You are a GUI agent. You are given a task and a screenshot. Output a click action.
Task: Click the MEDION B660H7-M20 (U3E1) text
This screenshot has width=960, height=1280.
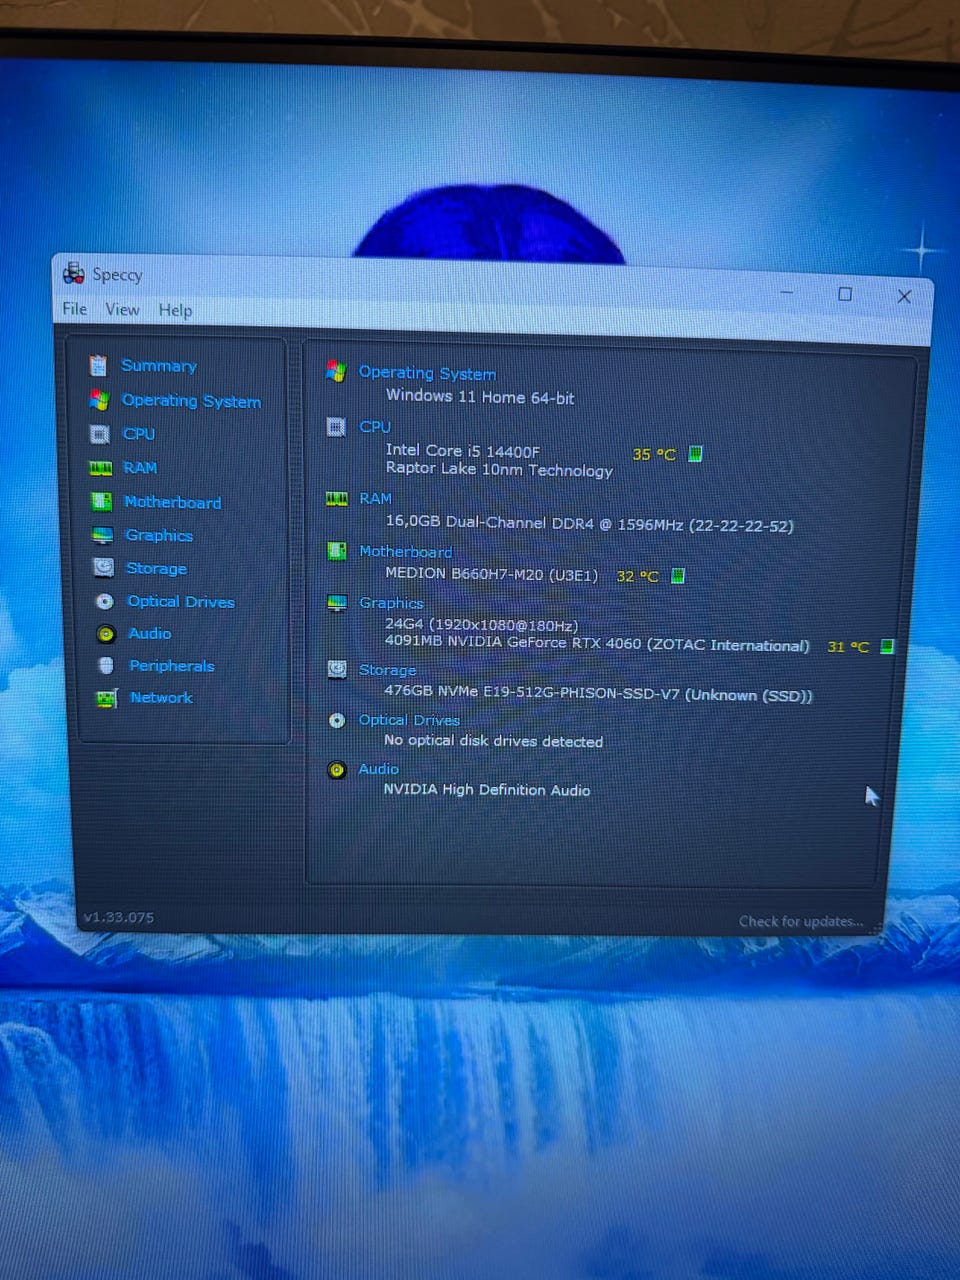[491, 575]
